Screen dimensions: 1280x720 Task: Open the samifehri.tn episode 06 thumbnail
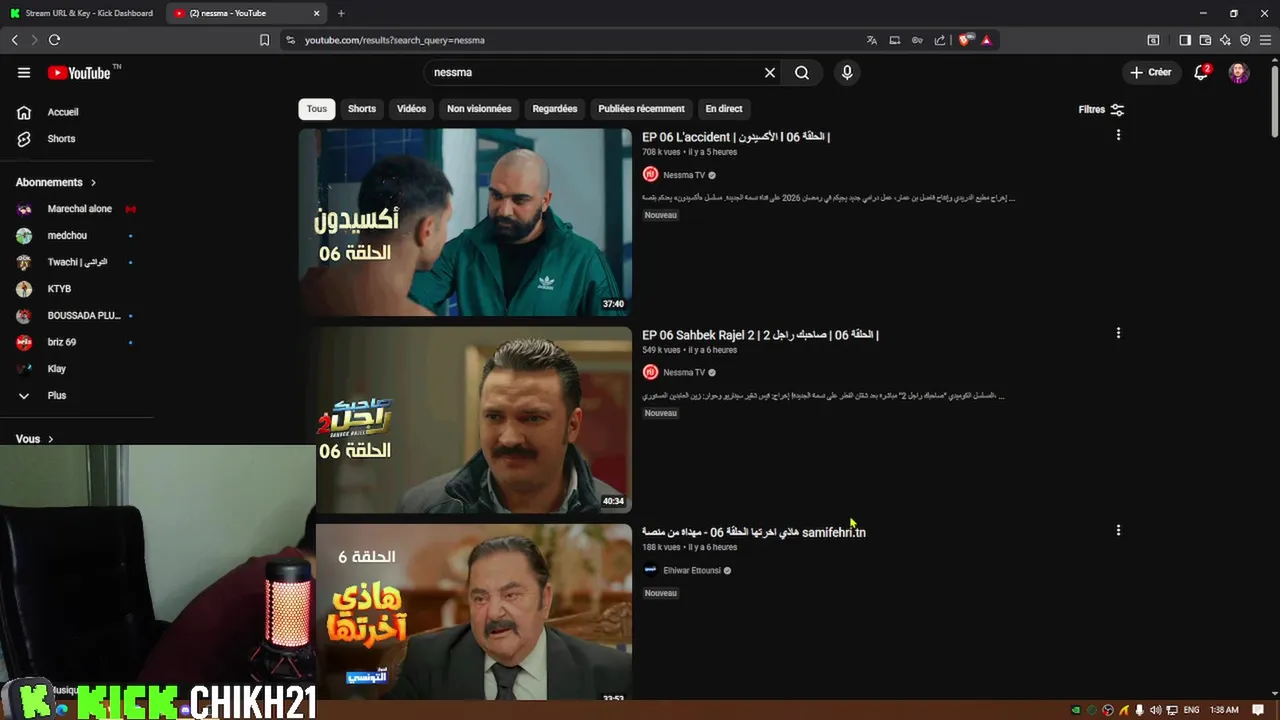point(474,610)
